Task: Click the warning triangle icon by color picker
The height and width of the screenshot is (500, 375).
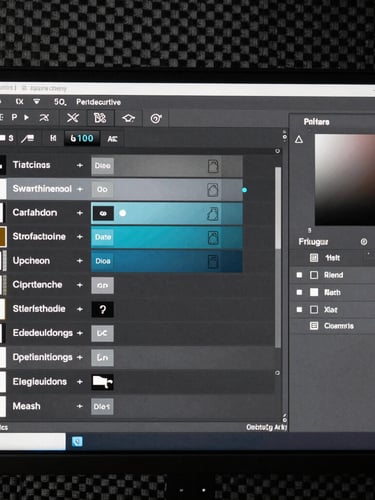Action: point(299,139)
